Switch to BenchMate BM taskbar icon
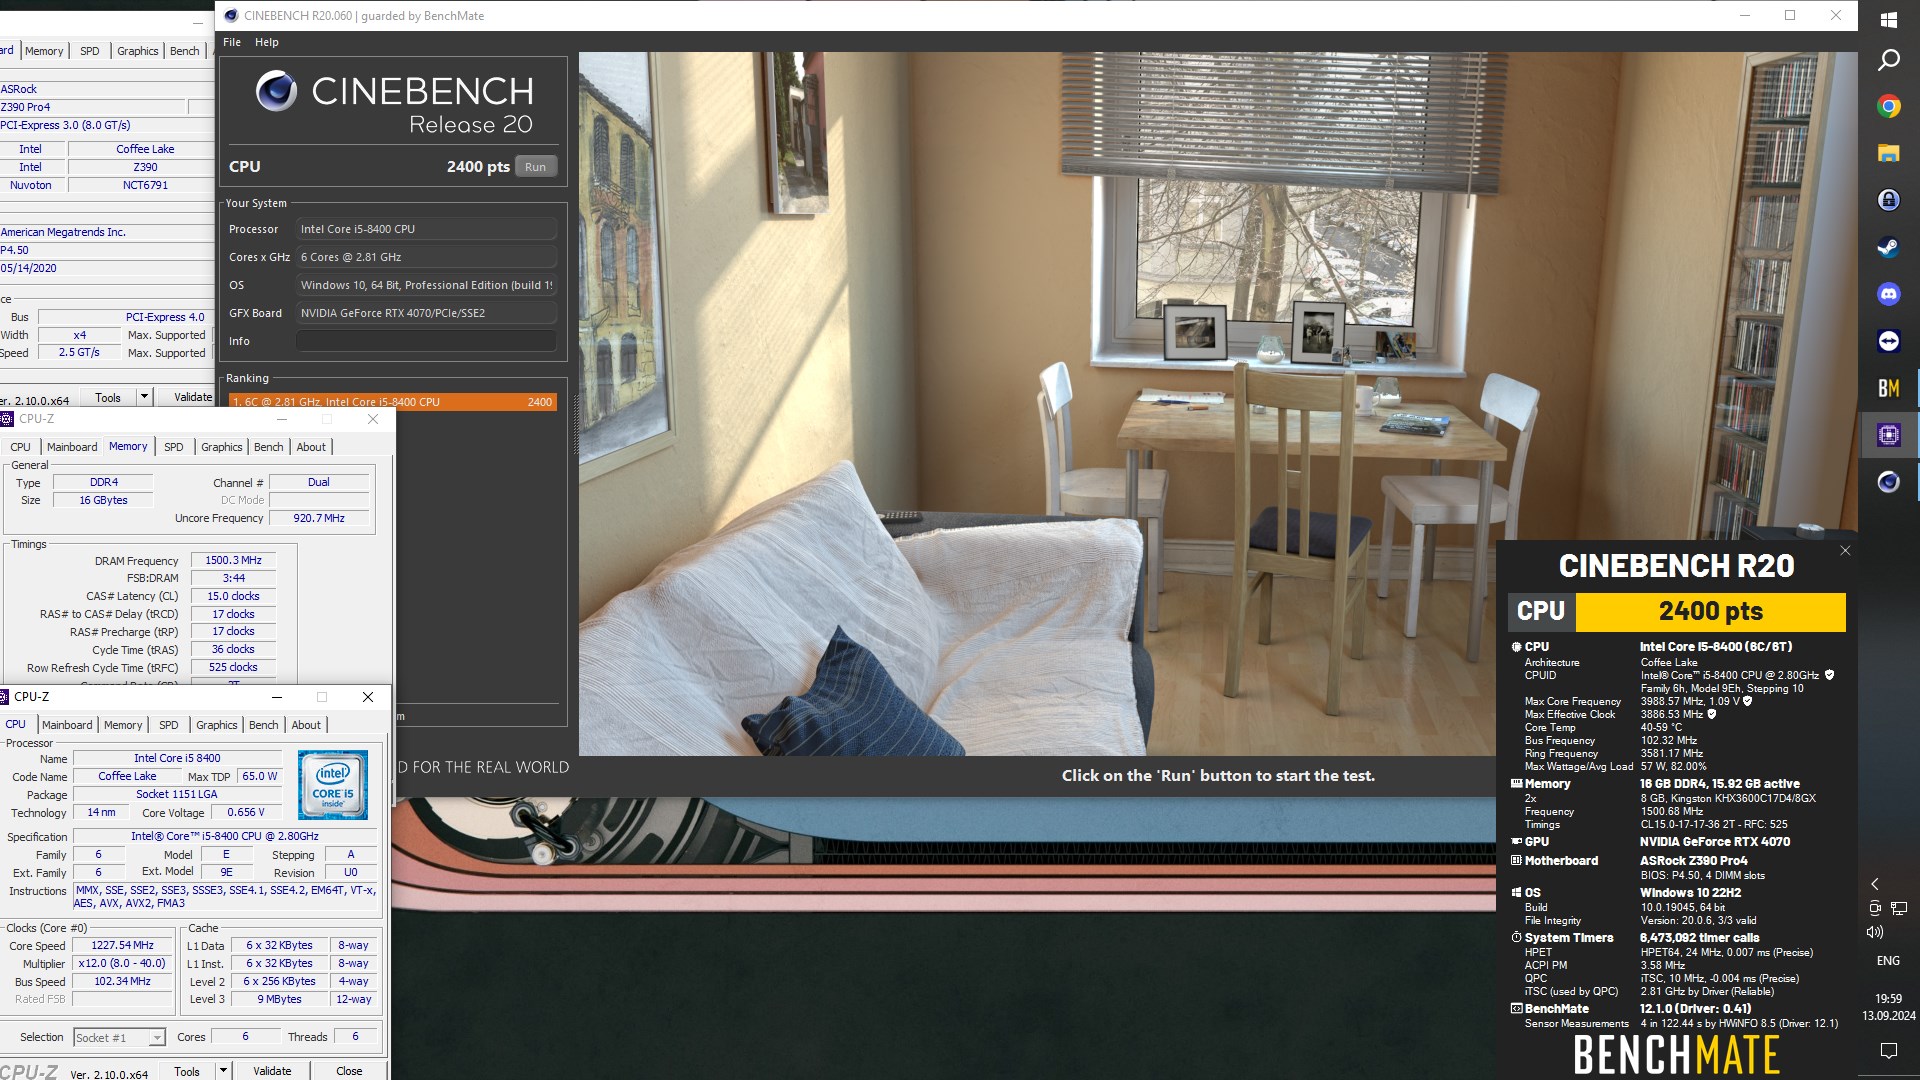 (x=1888, y=388)
